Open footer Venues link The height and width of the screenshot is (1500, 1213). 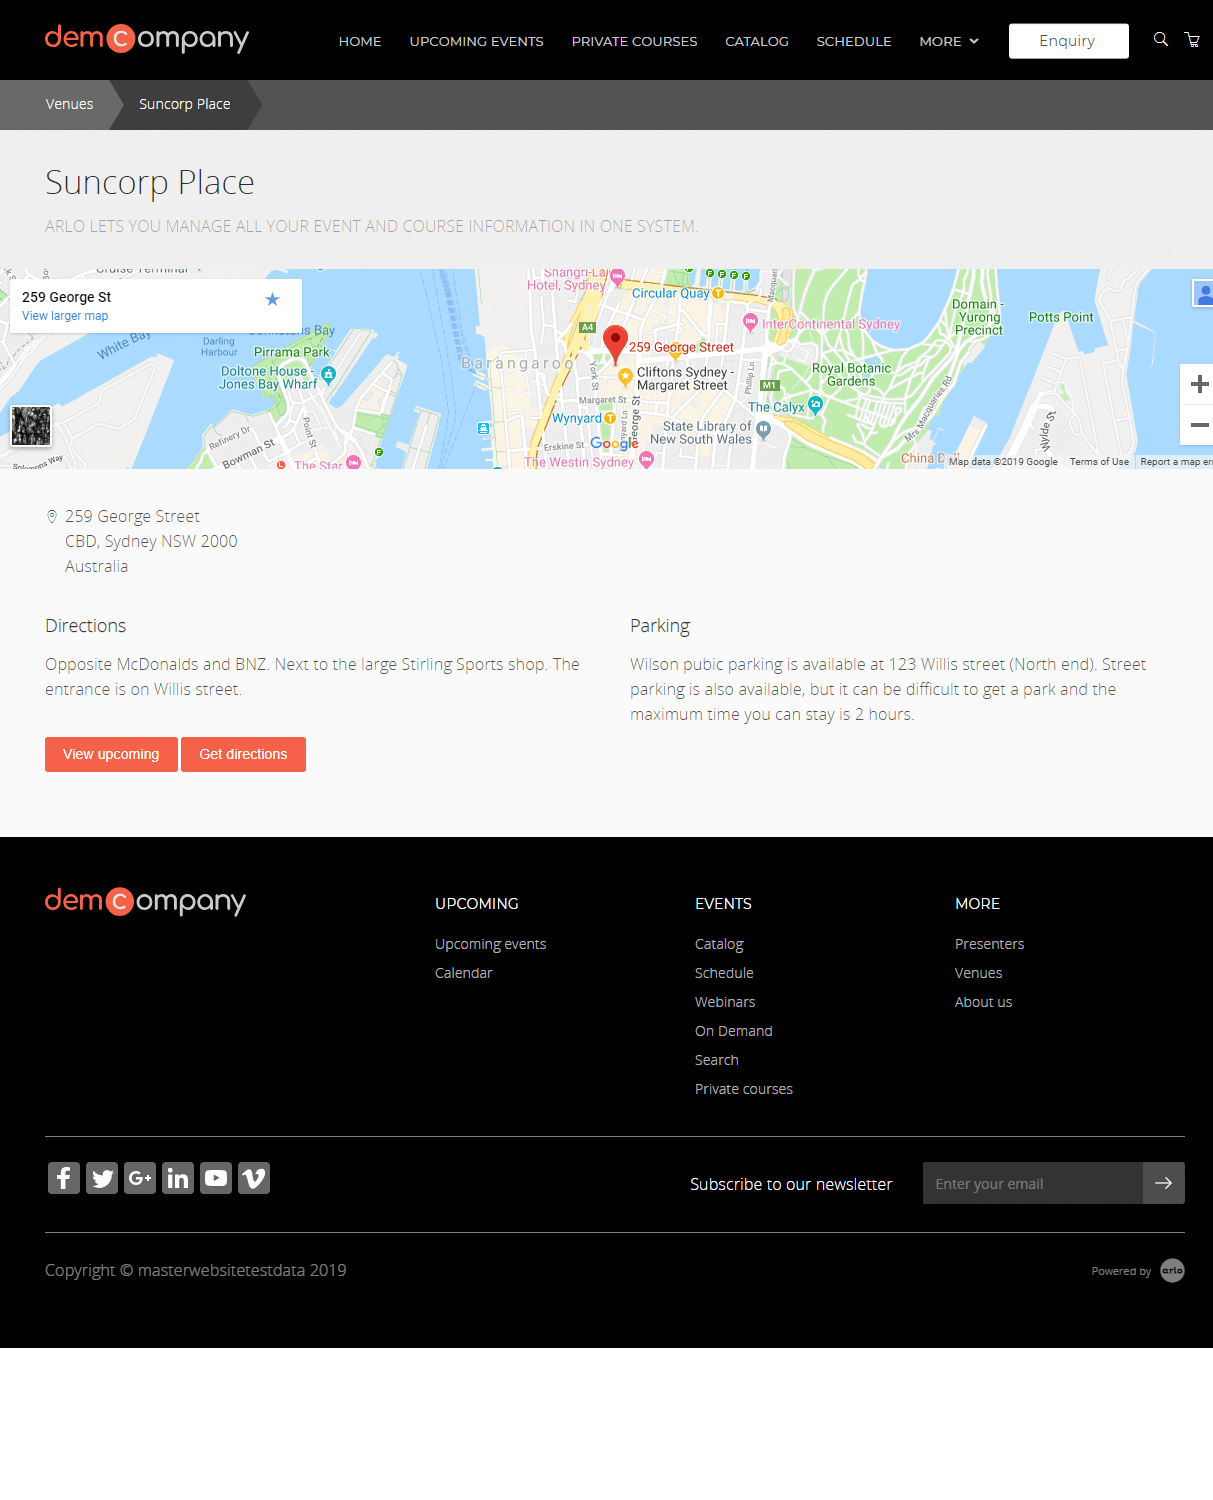click(x=979, y=973)
